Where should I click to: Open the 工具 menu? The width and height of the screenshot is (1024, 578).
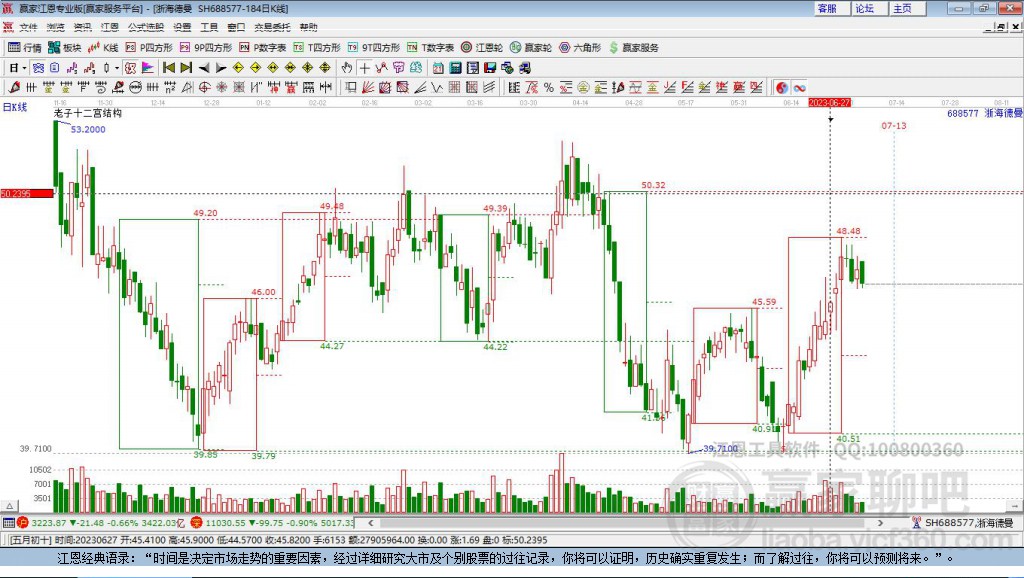(x=209, y=27)
